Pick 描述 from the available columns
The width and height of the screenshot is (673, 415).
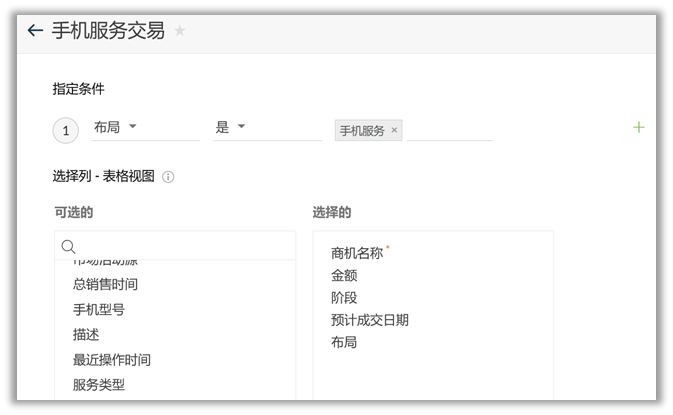coord(86,335)
